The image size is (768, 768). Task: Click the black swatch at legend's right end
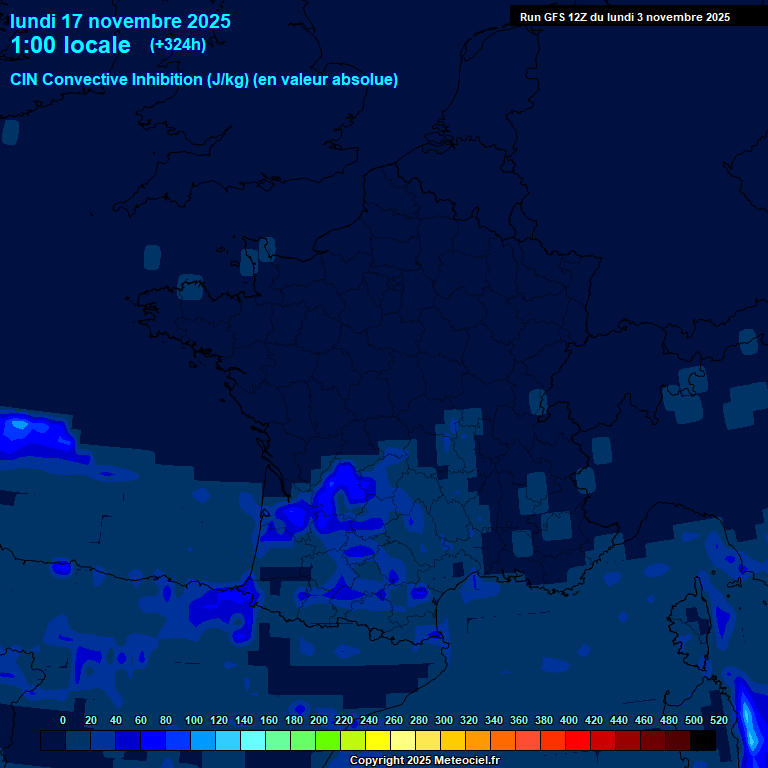click(x=703, y=741)
